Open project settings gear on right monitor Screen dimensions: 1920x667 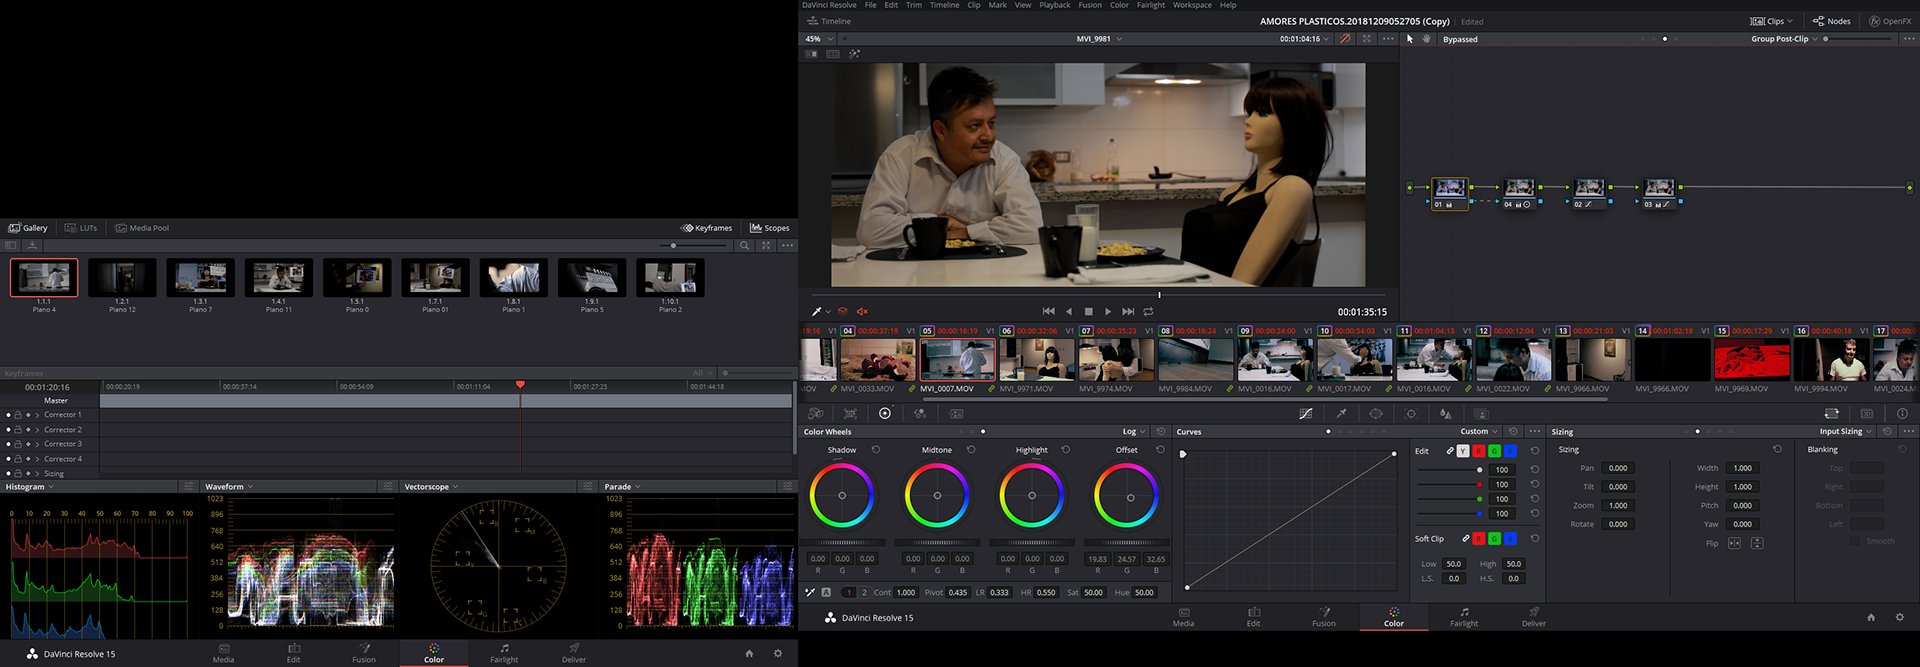[x=1900, y=618]
